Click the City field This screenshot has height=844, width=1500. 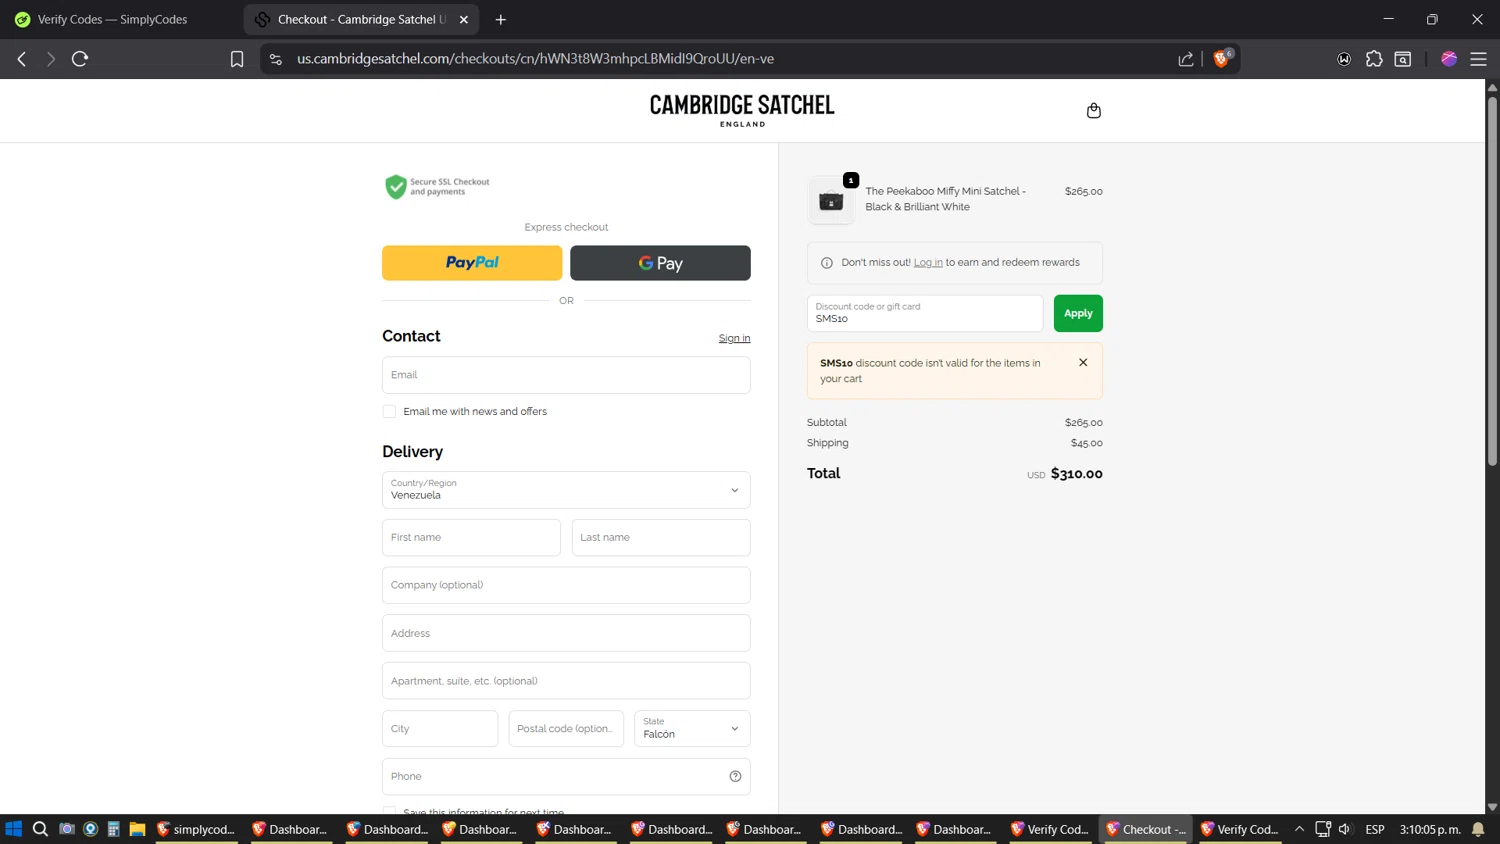point(440,729)
